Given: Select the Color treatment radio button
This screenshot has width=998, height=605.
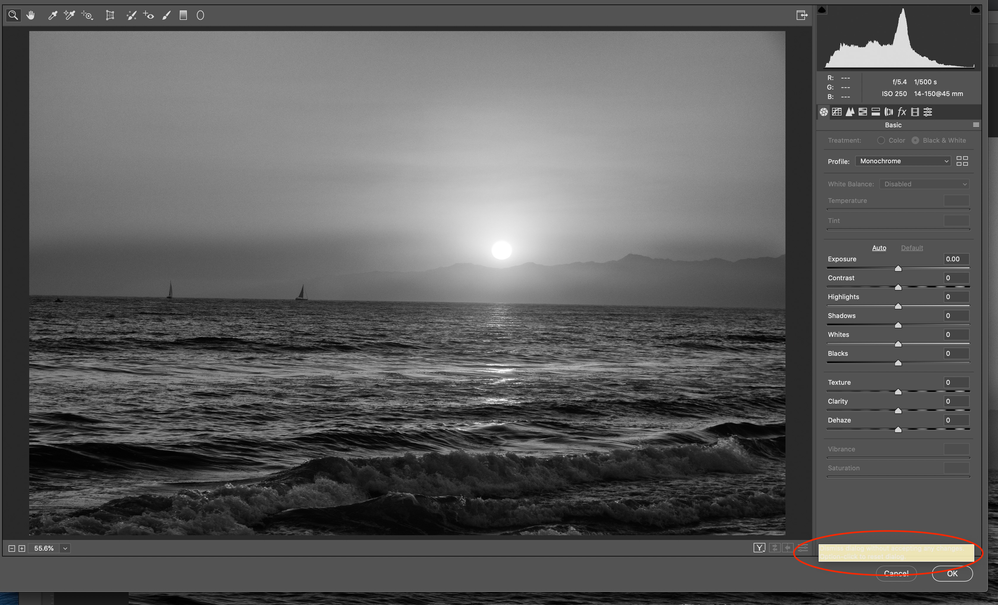Looking at the screenshot, I should pos(881,140).
